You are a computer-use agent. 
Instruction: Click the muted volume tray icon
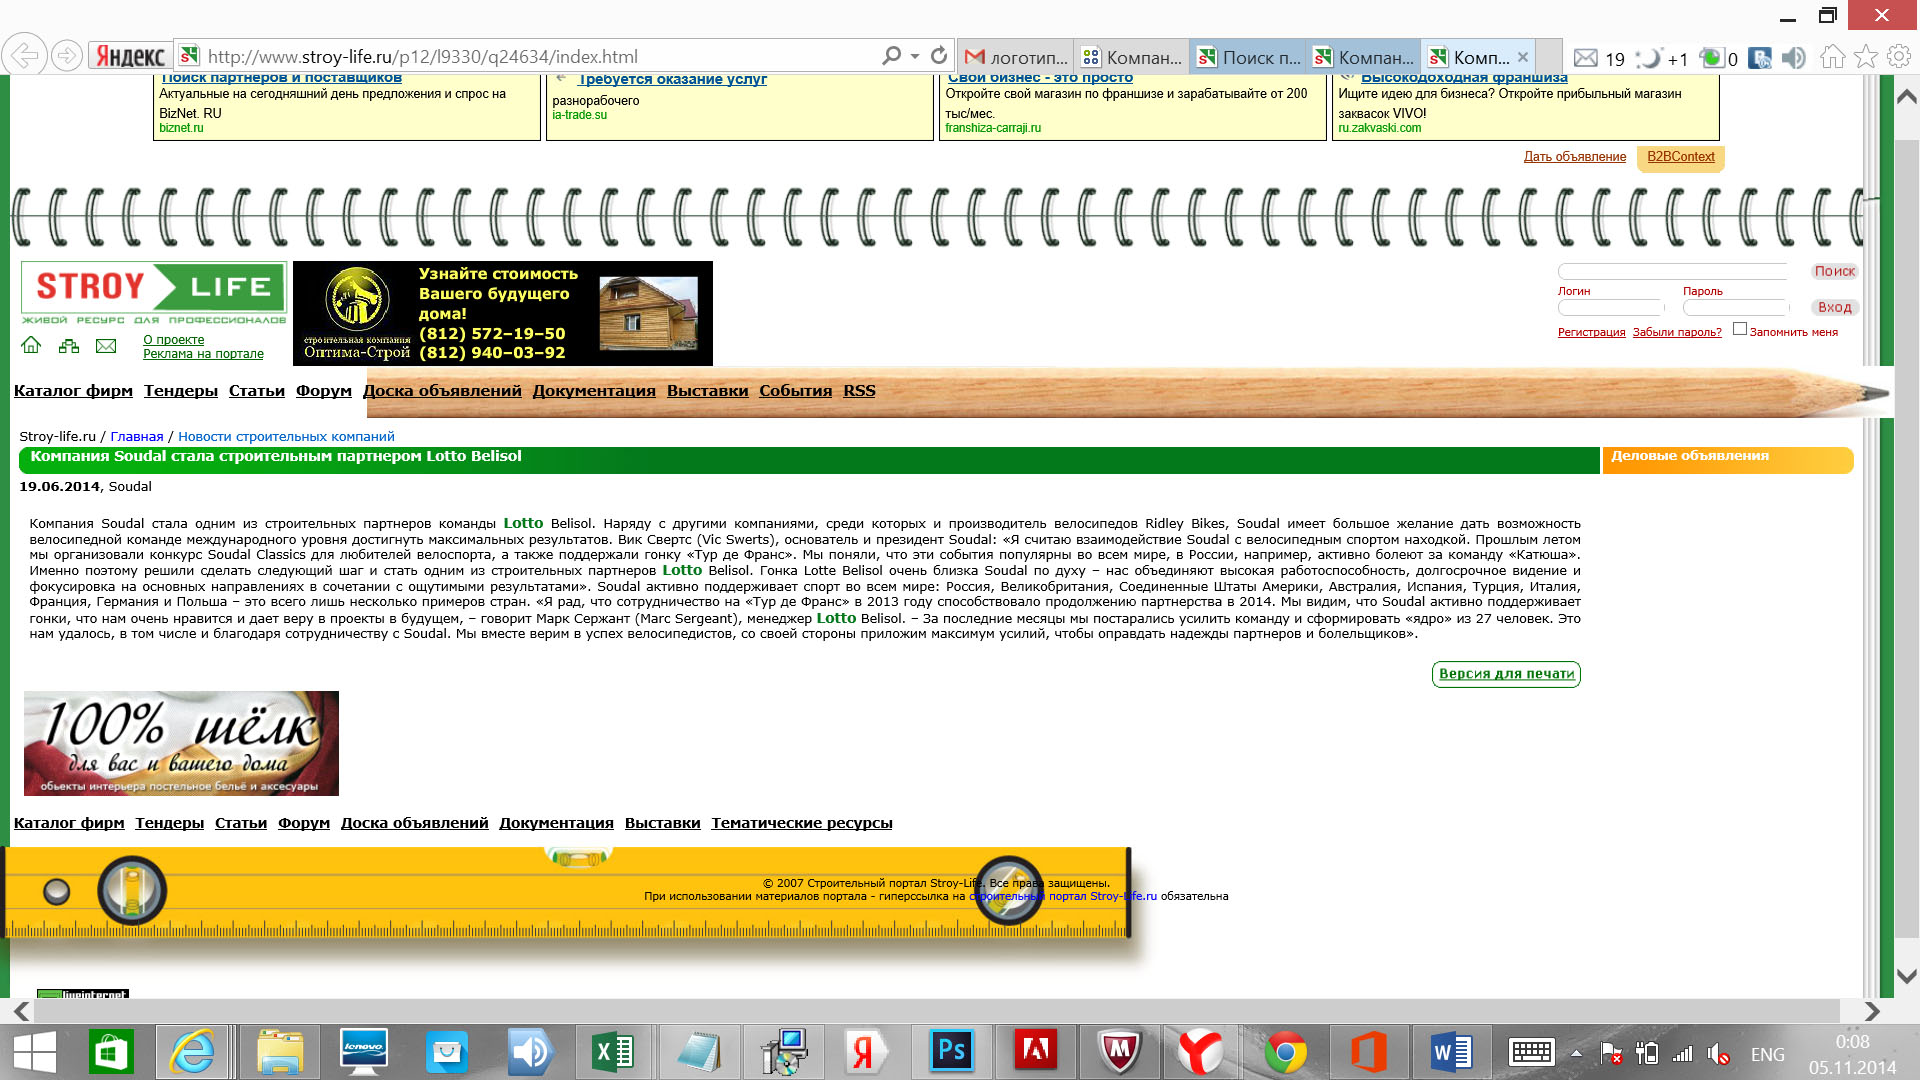pyautogui.click(x=1718, y=1053)
